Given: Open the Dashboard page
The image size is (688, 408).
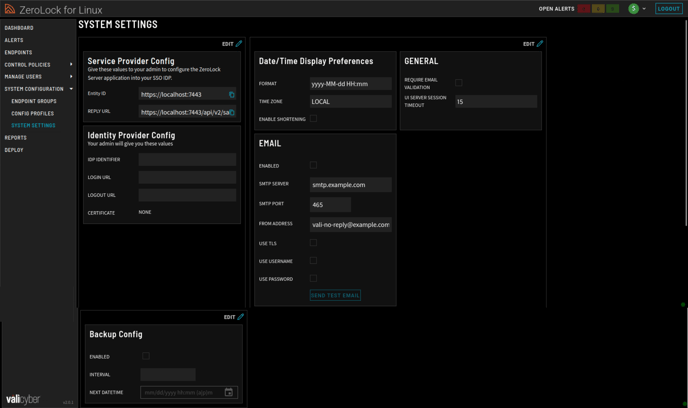Looking at the screenshot, I should click(x=19, y=28).
